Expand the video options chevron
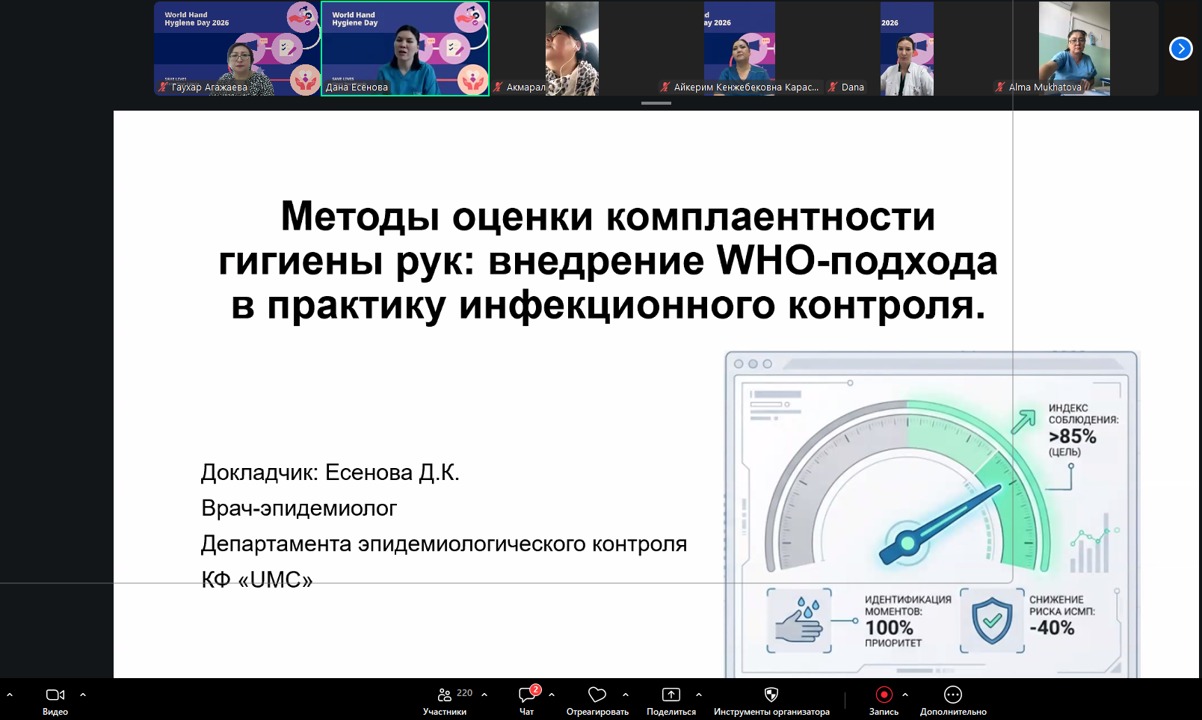This screenshot has height=720, width=1202. [x=83, y=695]
